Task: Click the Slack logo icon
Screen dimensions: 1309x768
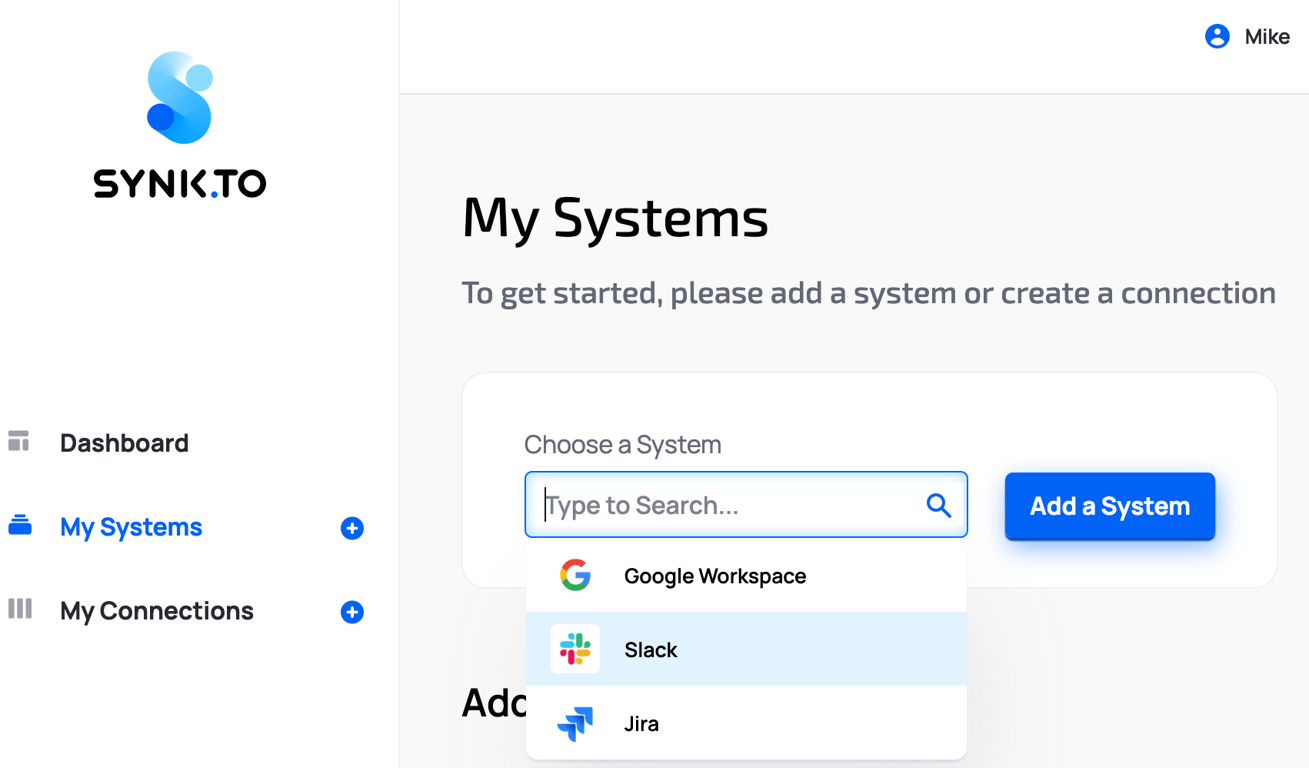Action: [575, 649]
